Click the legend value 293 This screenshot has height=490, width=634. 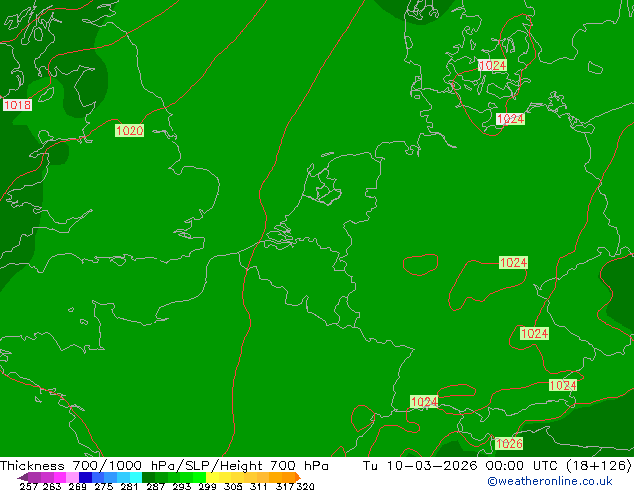(182, 486)
